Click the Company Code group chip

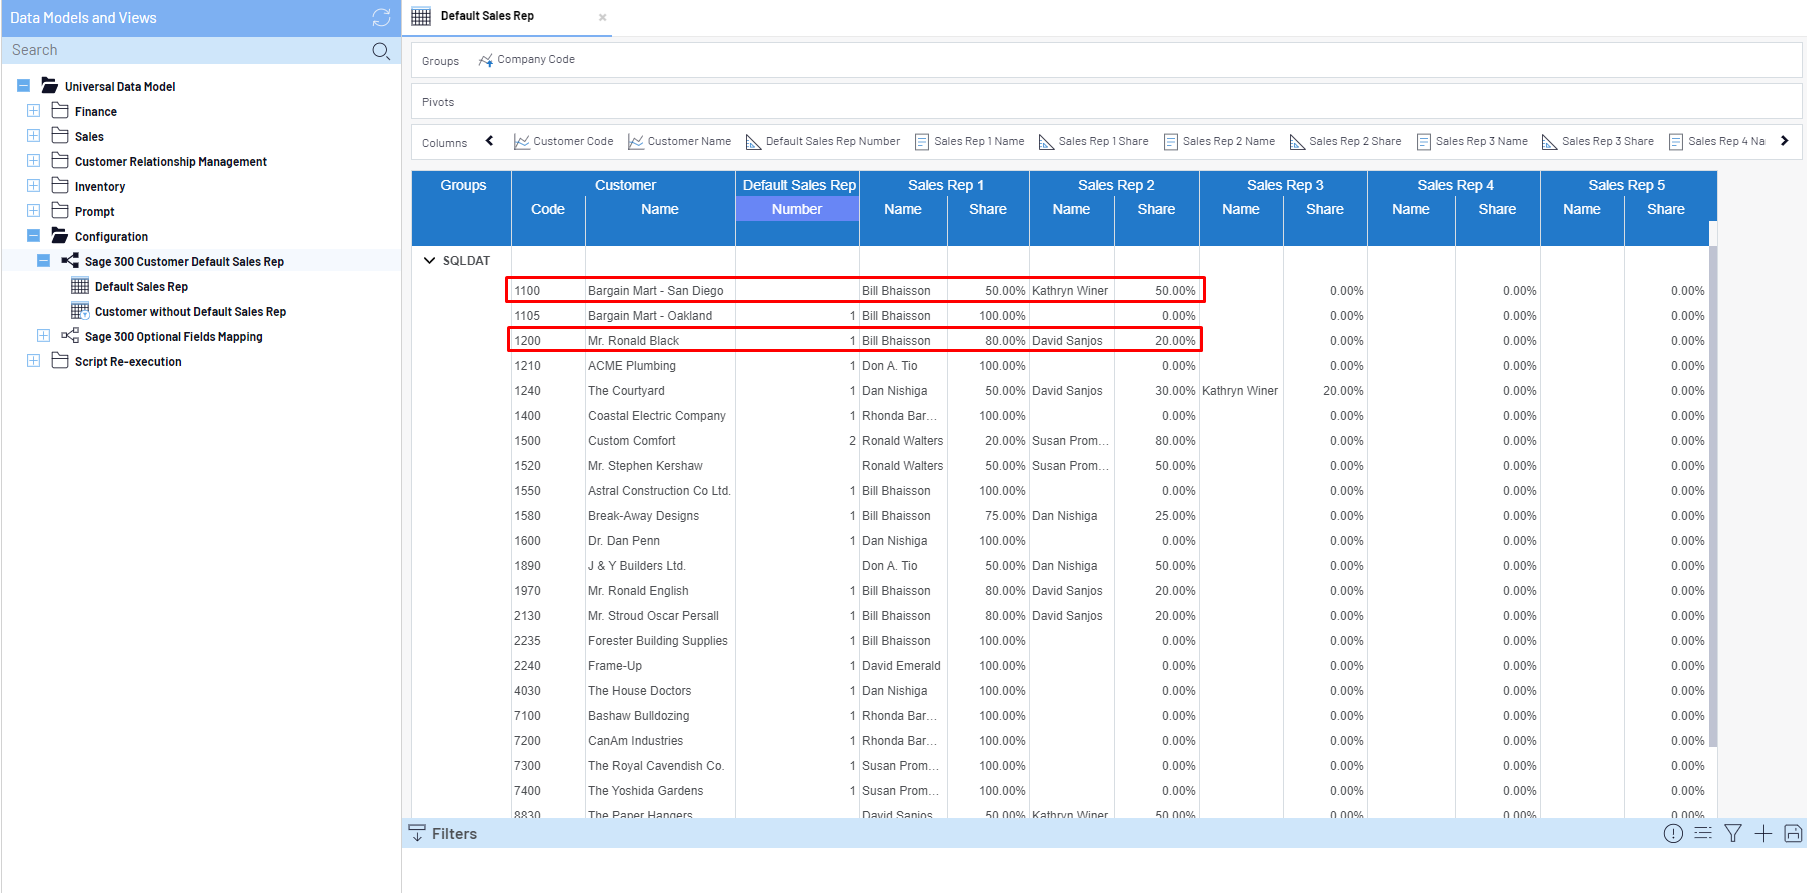(527, 60)
